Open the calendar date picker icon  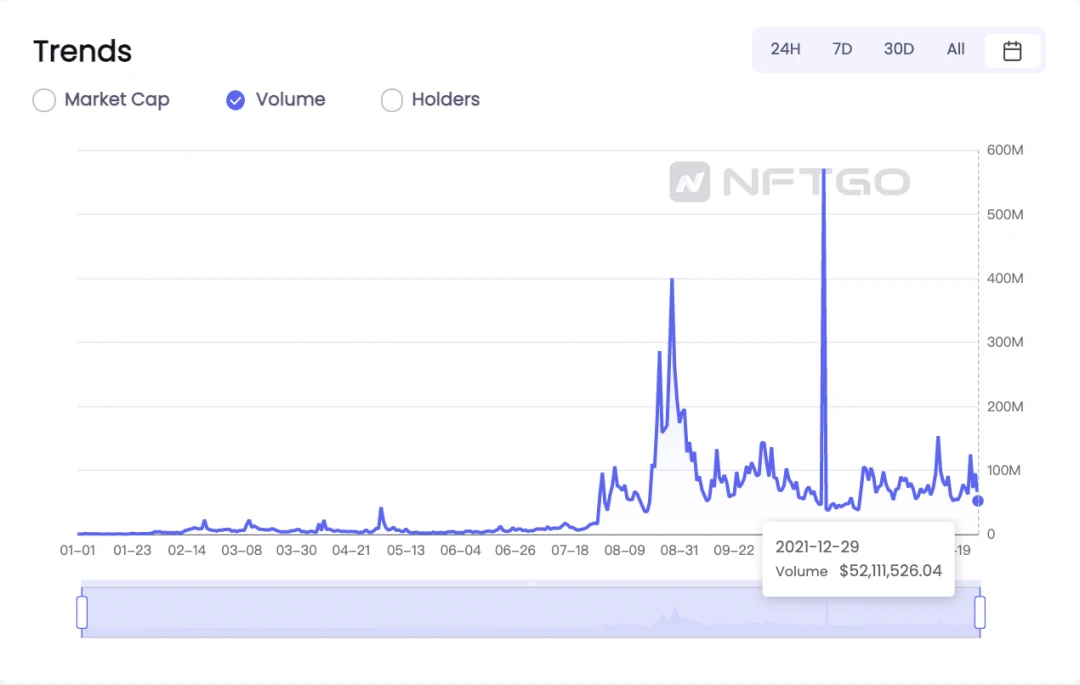1012,50
